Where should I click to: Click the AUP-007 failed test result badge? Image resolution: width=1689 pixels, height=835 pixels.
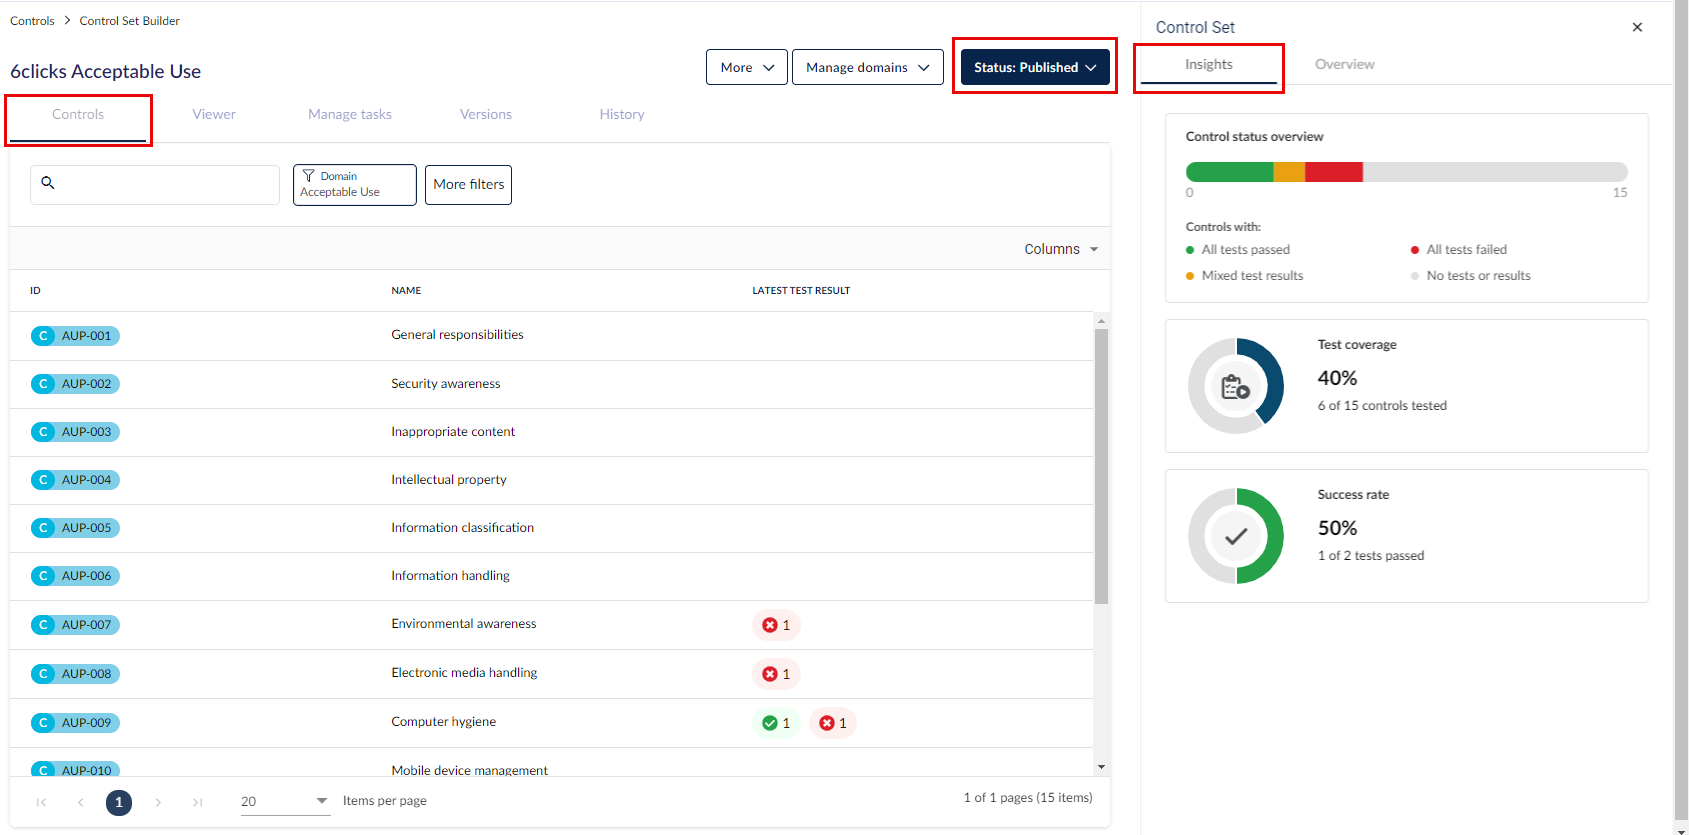click(x=776, y=625)
